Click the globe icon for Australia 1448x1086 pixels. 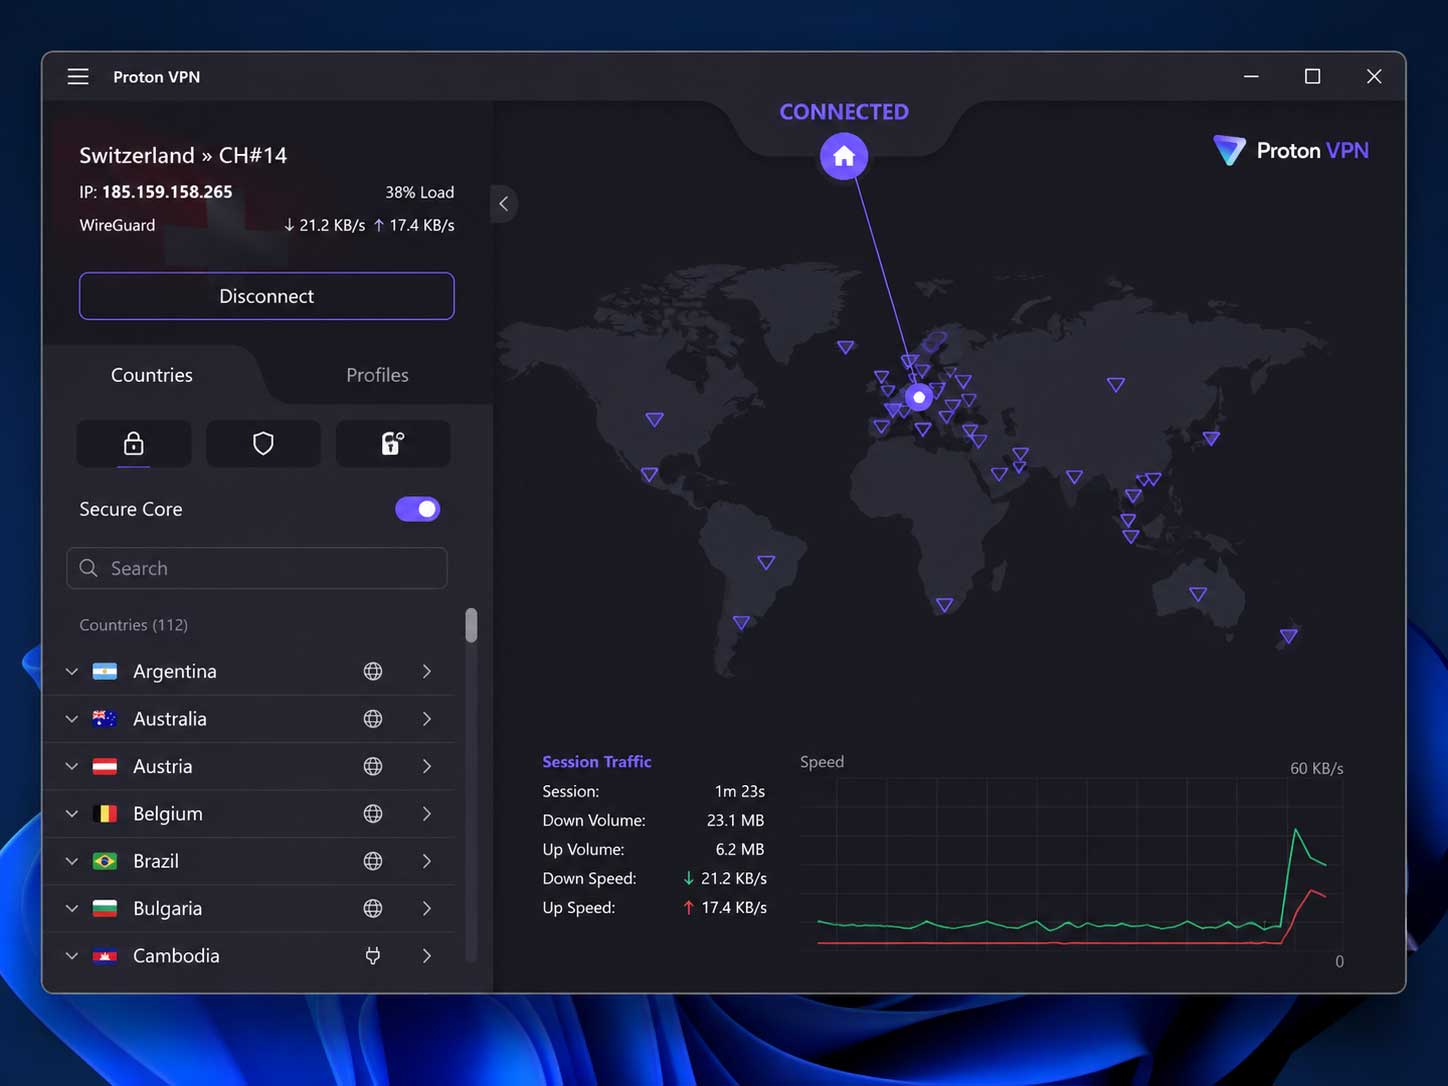tap(373, 719)
